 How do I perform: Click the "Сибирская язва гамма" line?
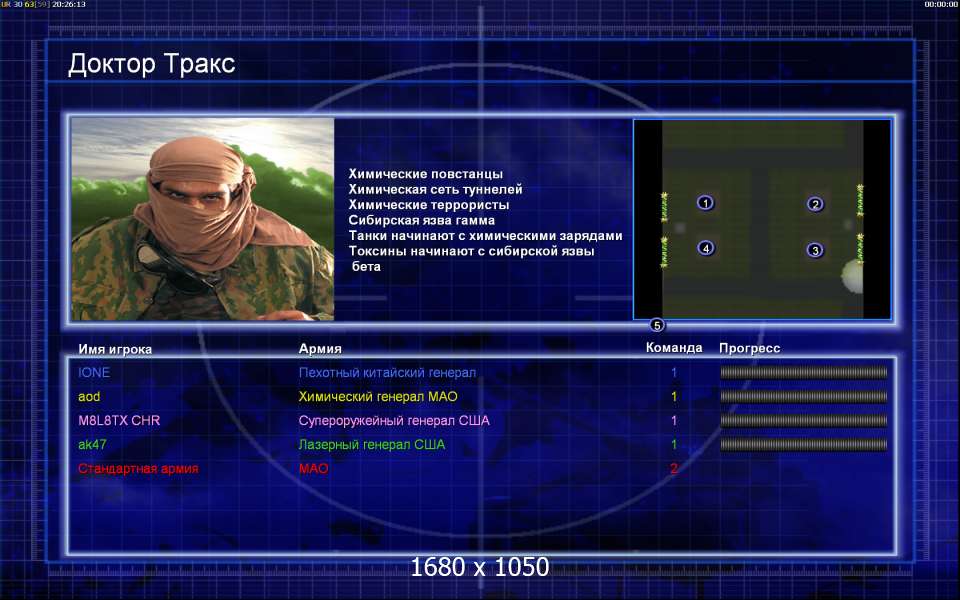point(421,220)
